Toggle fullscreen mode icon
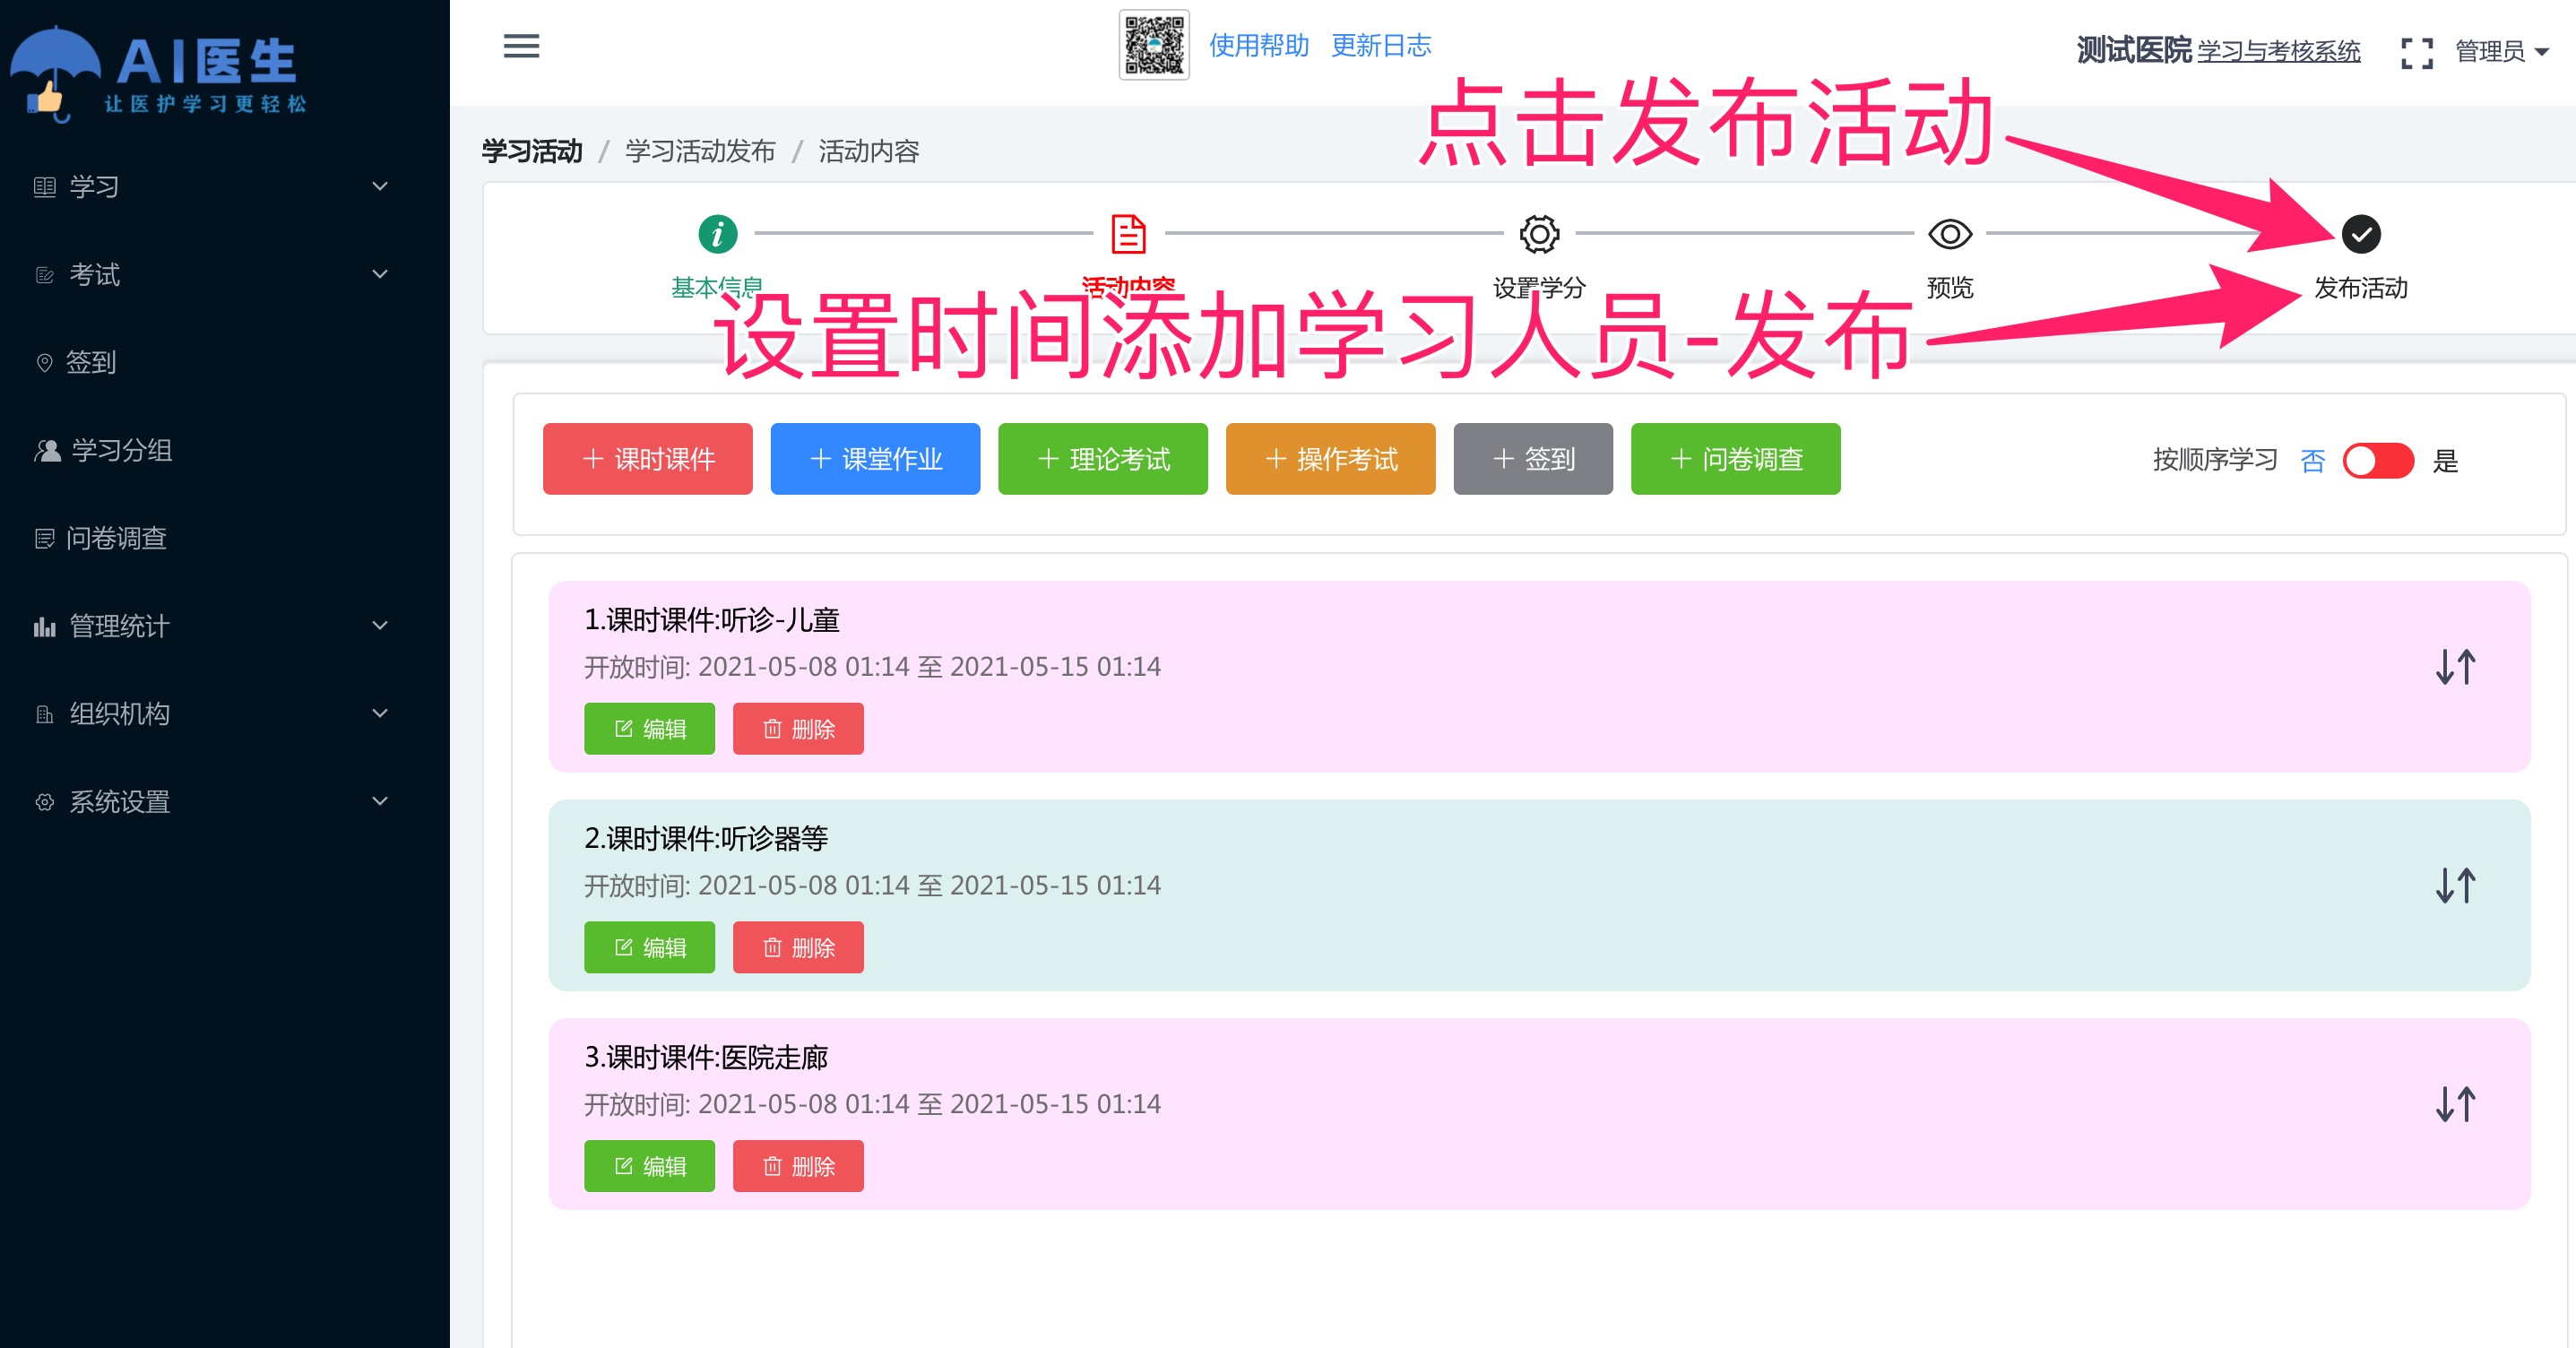Screen dimensions: 2576x1348 click(2417, 52)
